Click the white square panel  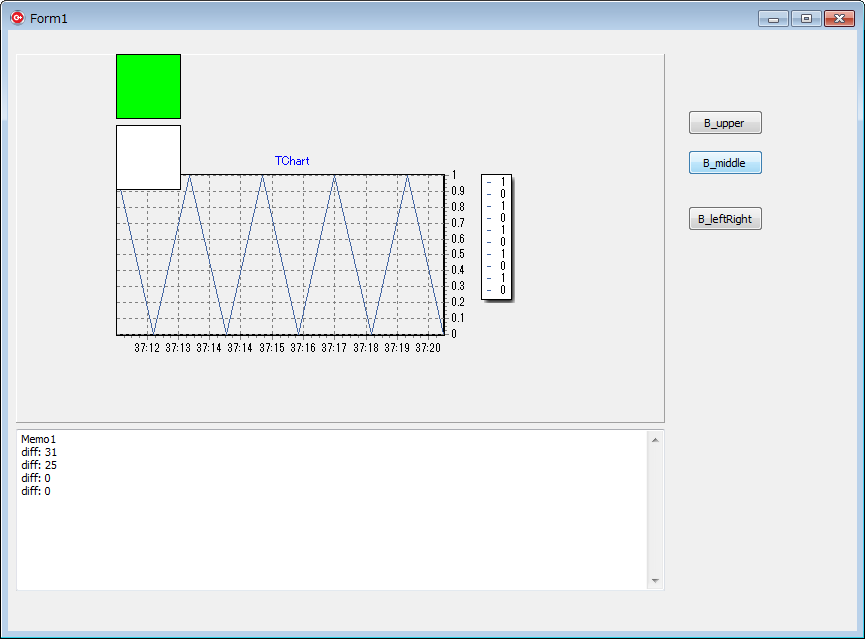[x=148, y=157]
